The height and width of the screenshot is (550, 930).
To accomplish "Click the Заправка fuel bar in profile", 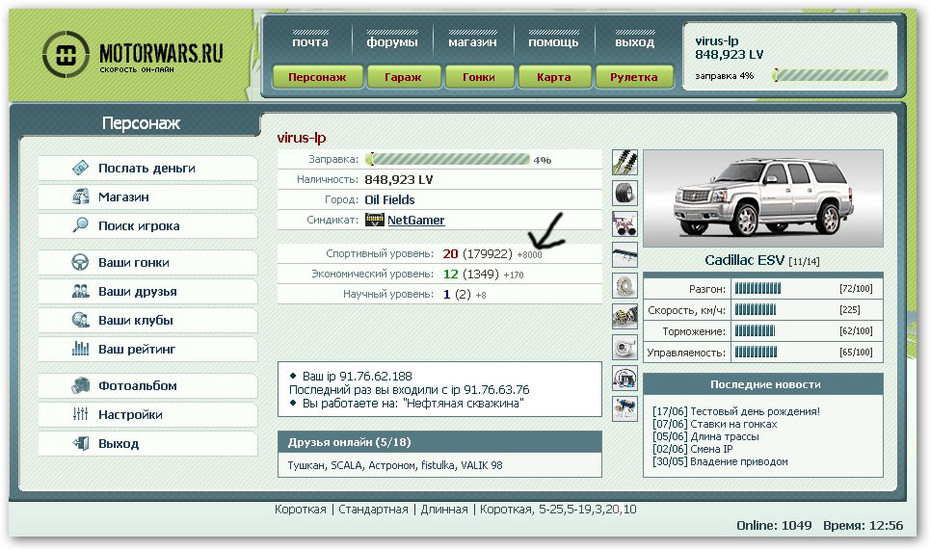I will (x=448, y=159).
